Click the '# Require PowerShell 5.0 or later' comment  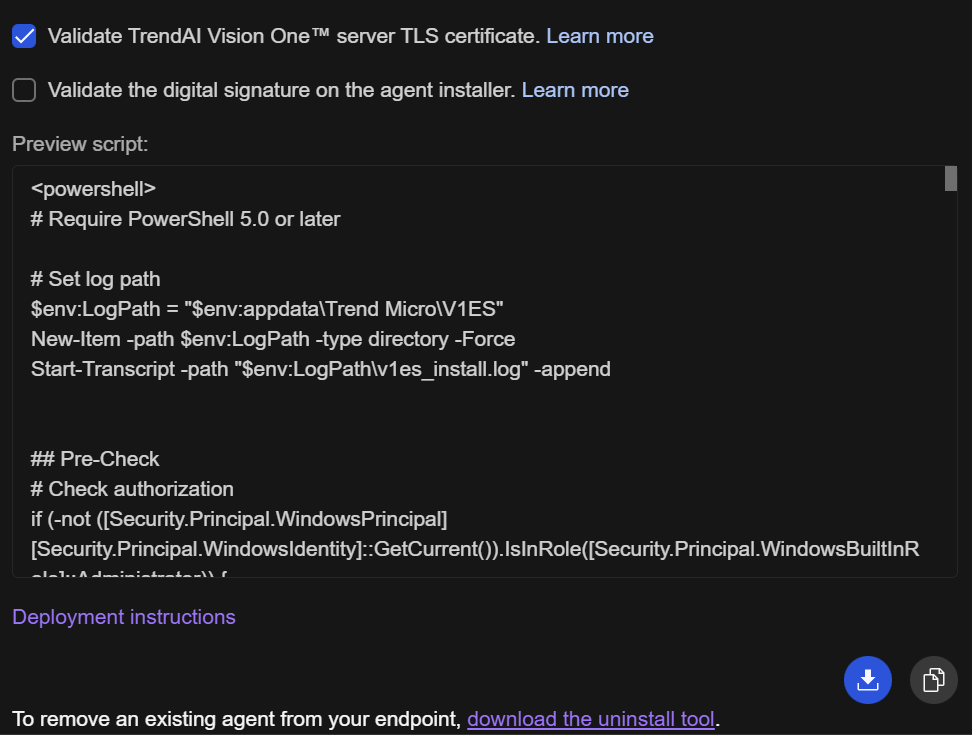pos(186,219)
